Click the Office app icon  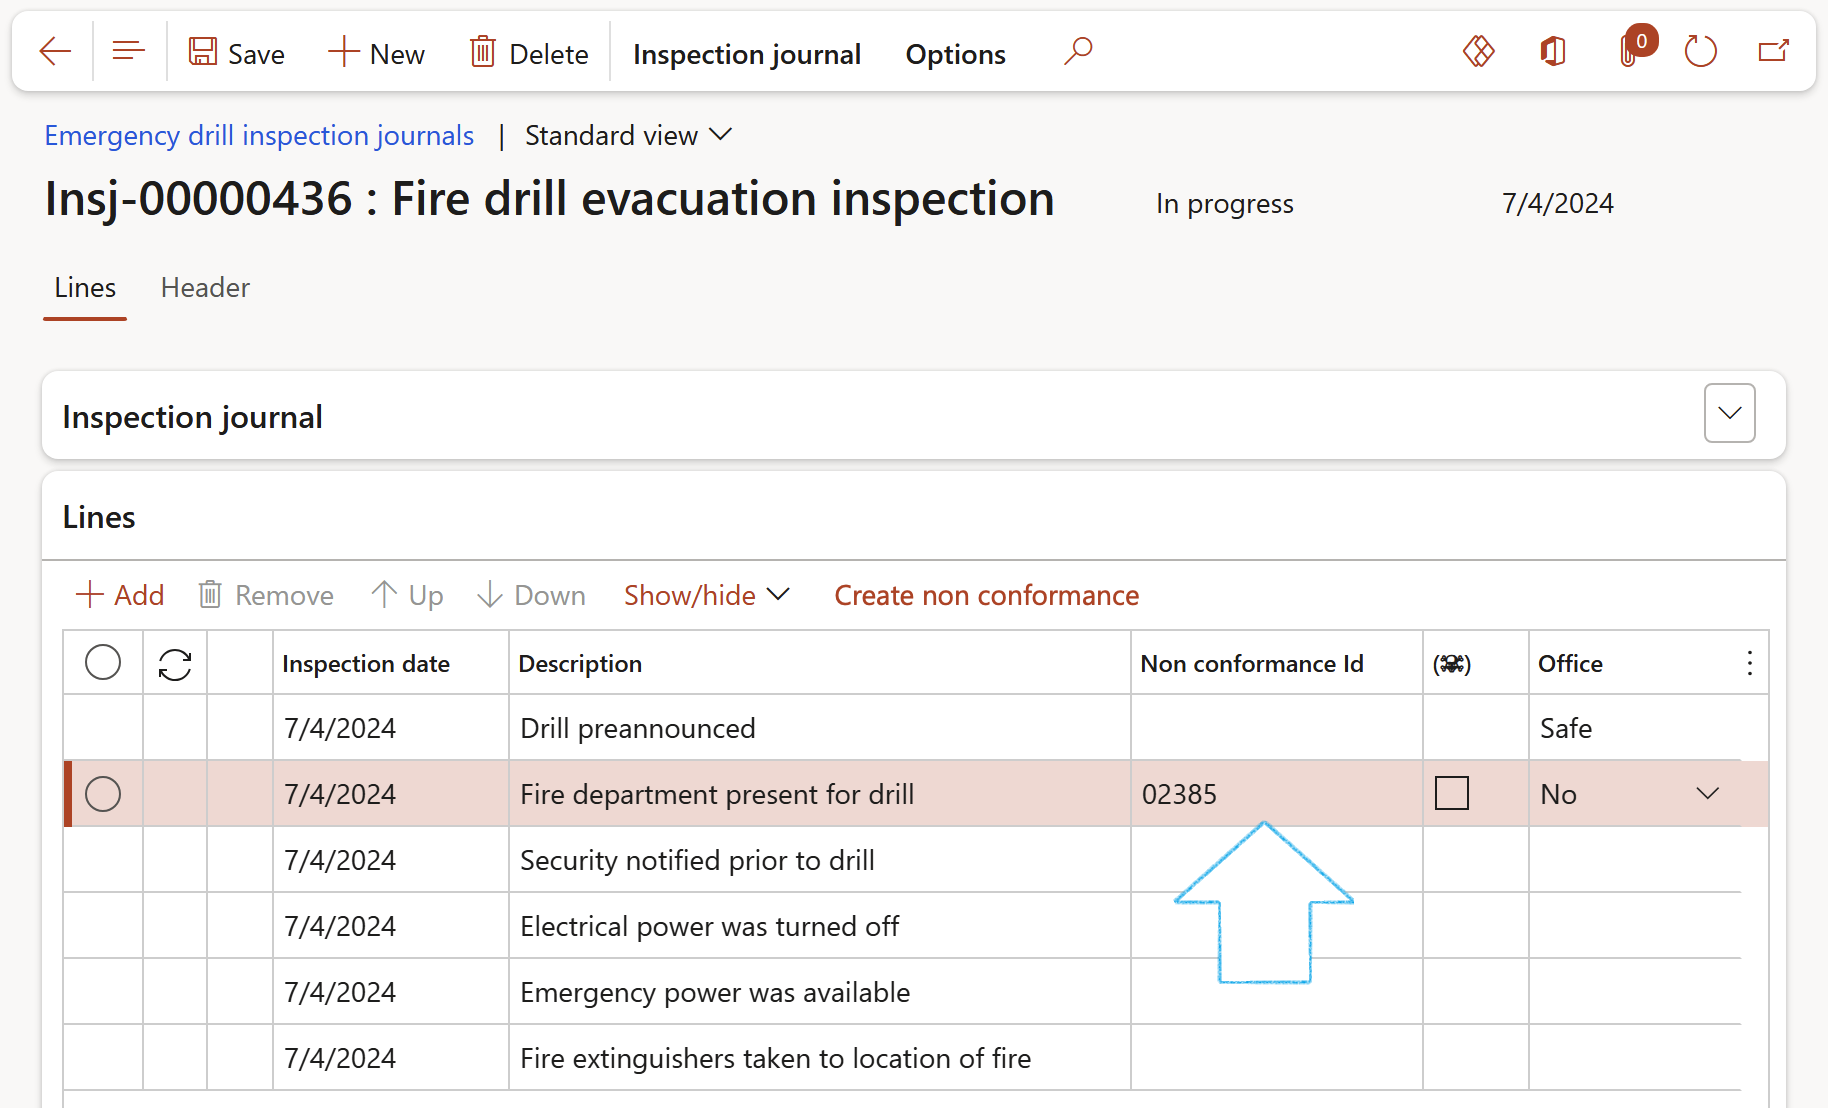coord(1553,52)
